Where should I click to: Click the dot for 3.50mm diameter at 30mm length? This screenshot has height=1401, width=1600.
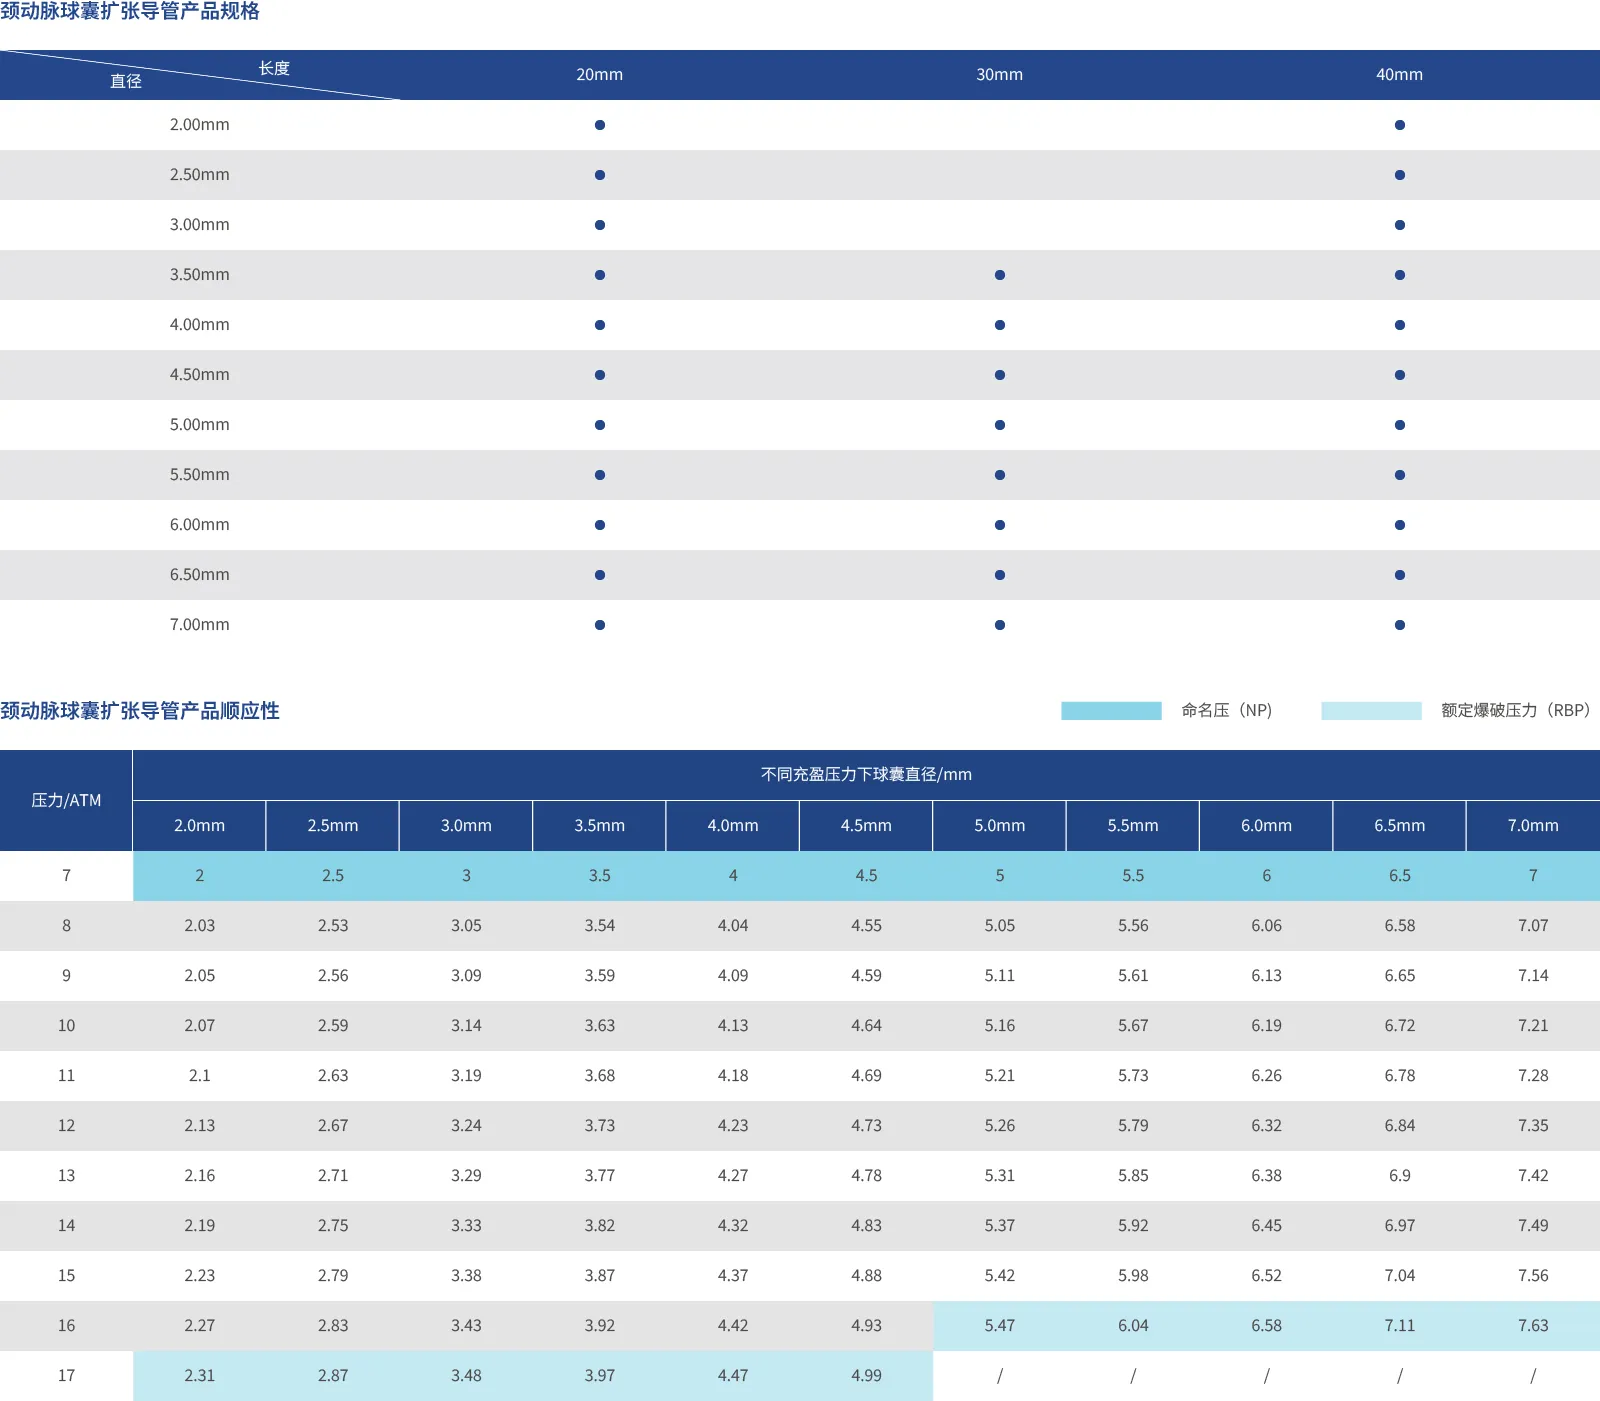[x=1000, y=275]
